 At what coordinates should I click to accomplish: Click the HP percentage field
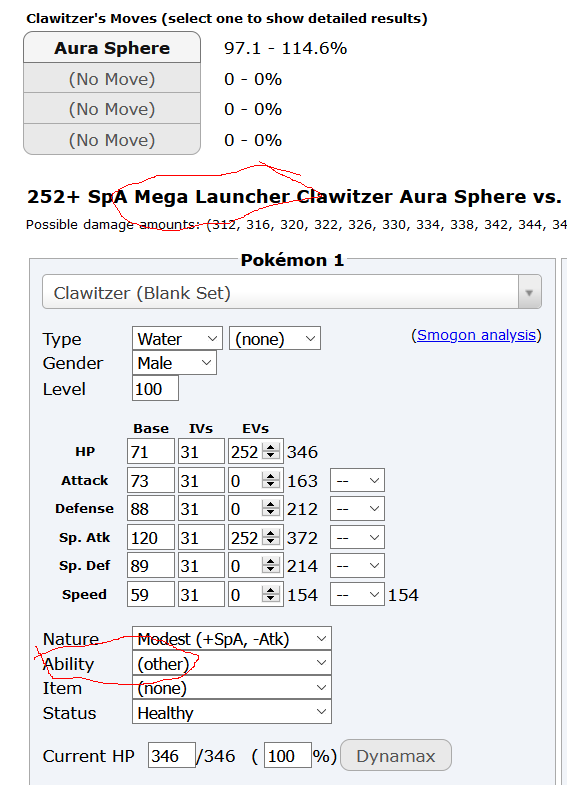tap(288, 755)
